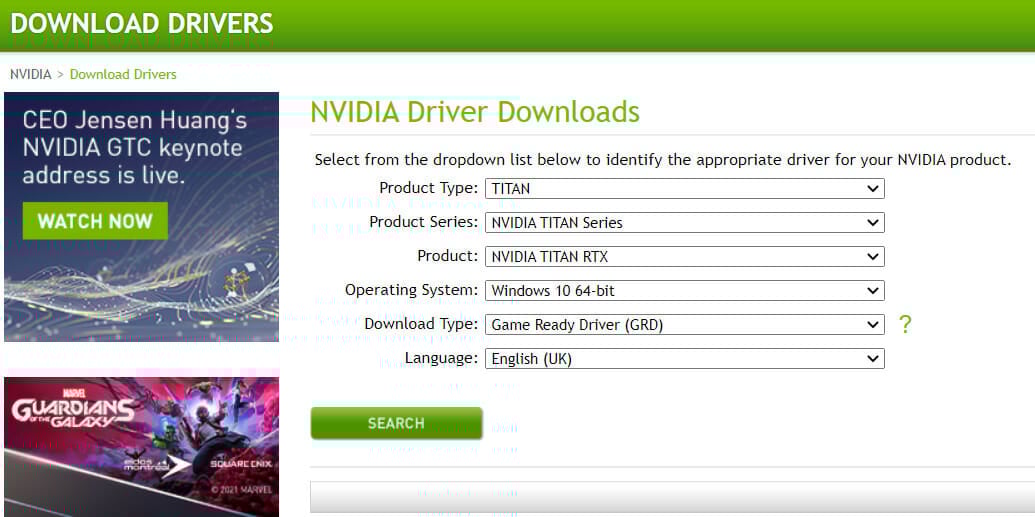1035x517 pixels.
Task: Click the Language label
Action: point(441,359)
